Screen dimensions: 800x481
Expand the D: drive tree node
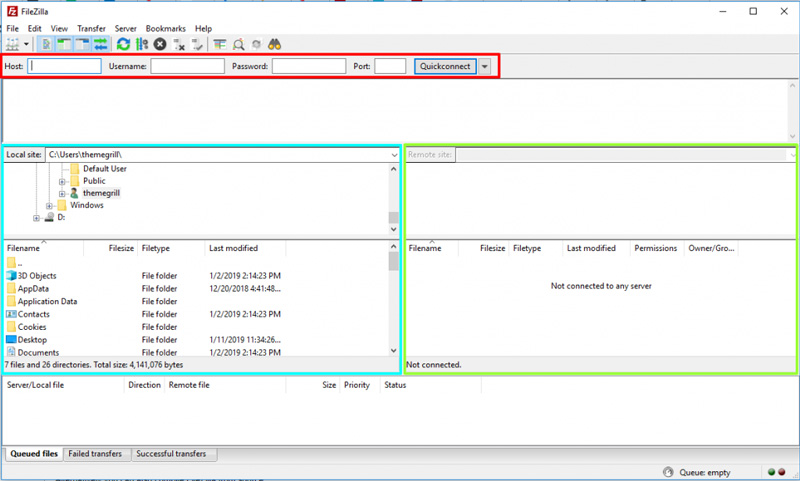coord(36,218)
